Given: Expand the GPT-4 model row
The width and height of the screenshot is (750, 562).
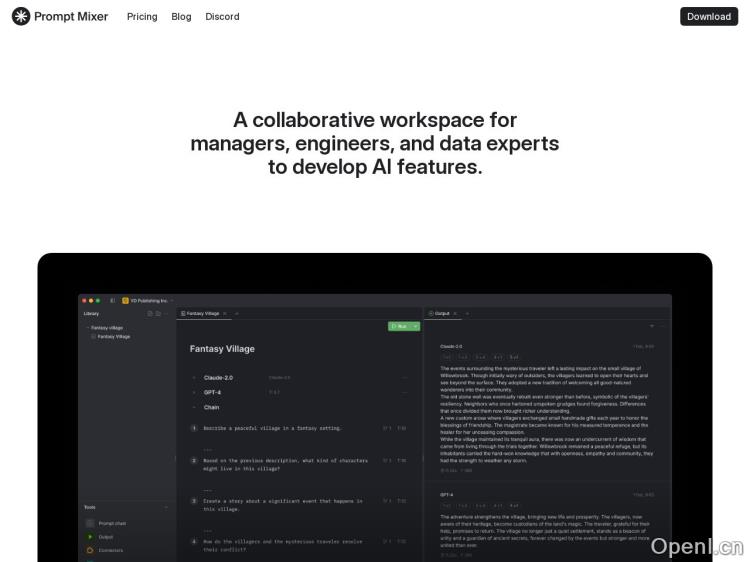Looking at the screenshot, I should pyautogui.click(x=194, y=392).
